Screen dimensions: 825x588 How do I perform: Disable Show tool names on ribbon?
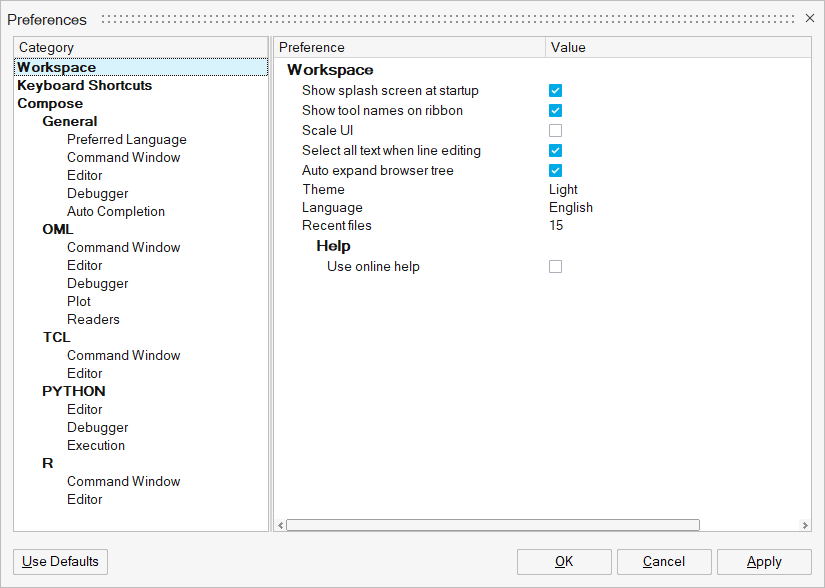point(555,111)
